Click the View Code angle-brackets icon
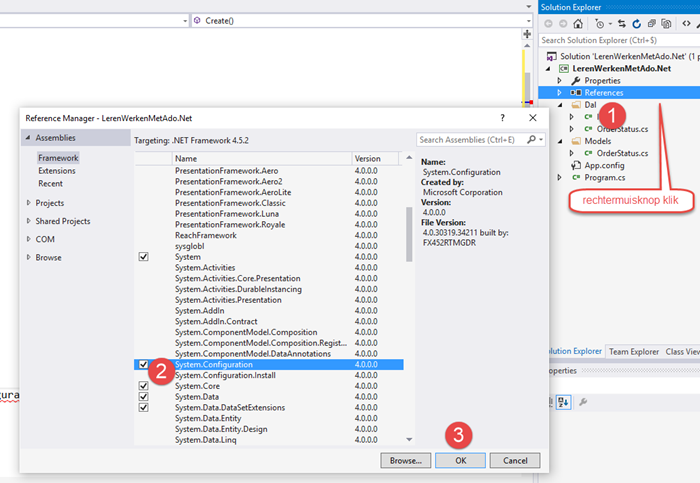This screenshot has height=483, width=700. tap(686, 24)
